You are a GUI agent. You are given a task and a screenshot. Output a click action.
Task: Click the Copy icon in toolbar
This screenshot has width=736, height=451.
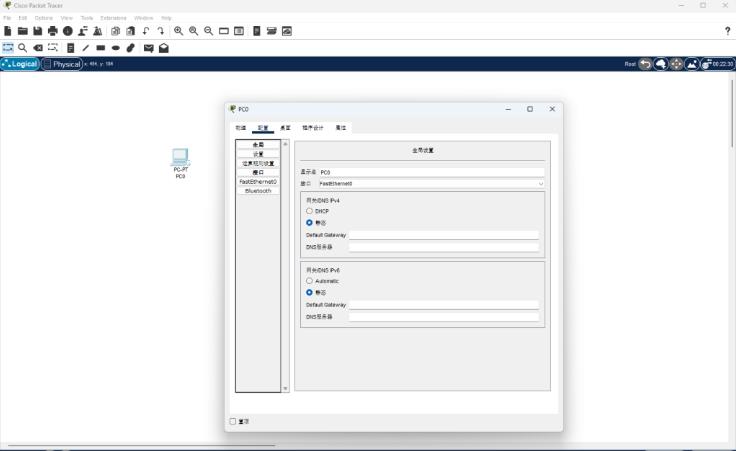pos(115,31)
